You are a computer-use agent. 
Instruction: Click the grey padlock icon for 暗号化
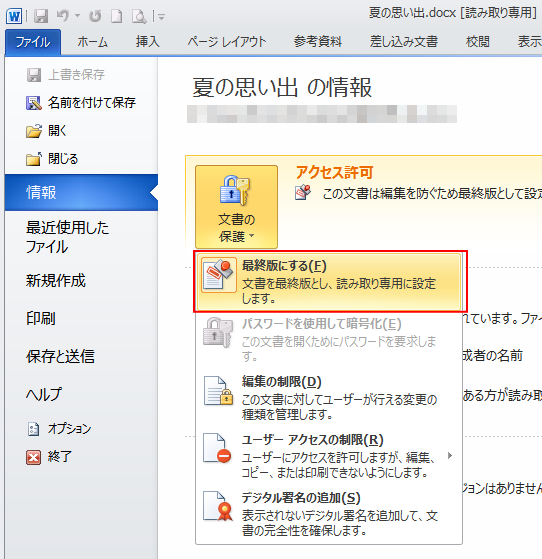click(x=218, y=332)
